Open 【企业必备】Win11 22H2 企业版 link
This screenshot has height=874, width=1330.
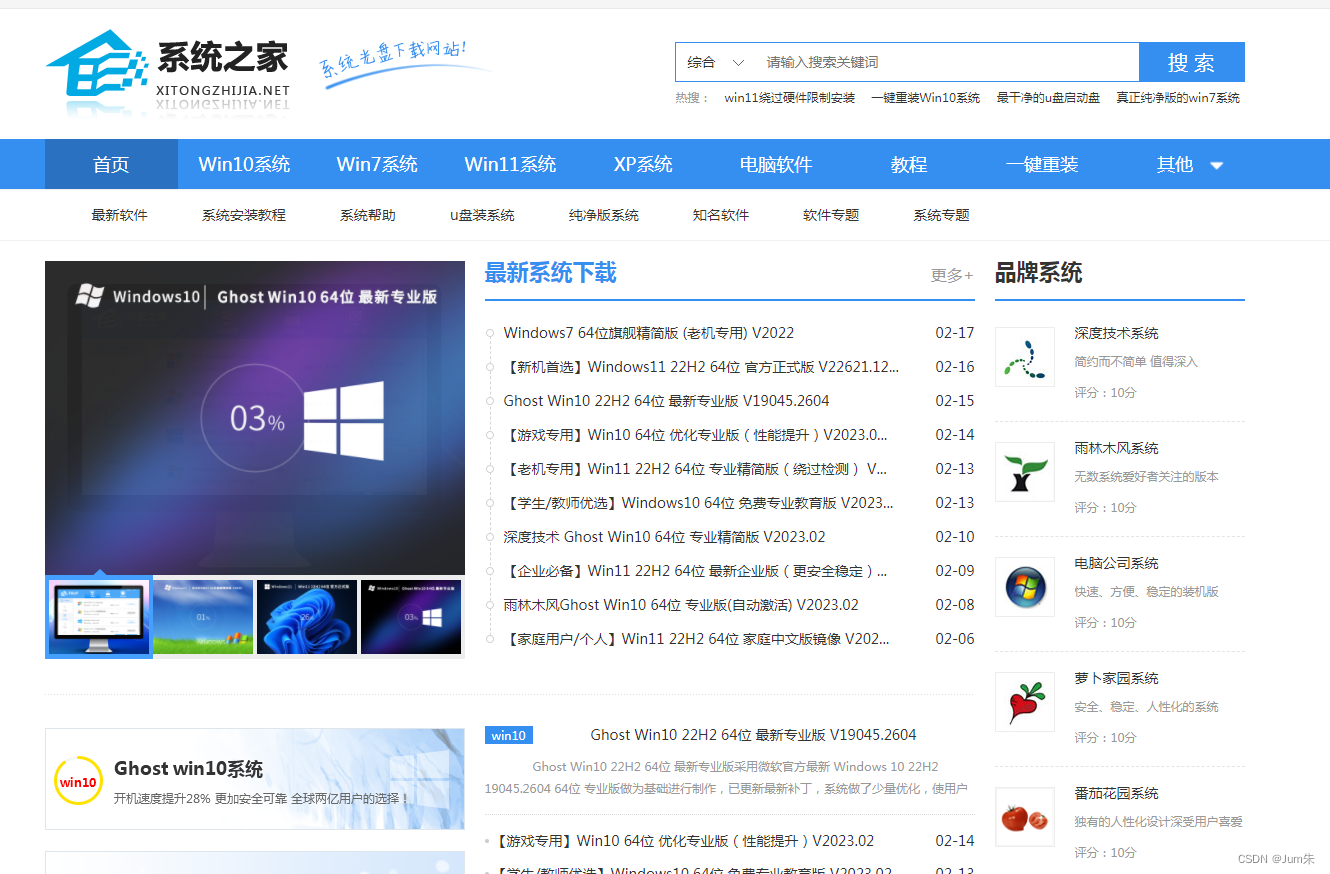point(696,571)
